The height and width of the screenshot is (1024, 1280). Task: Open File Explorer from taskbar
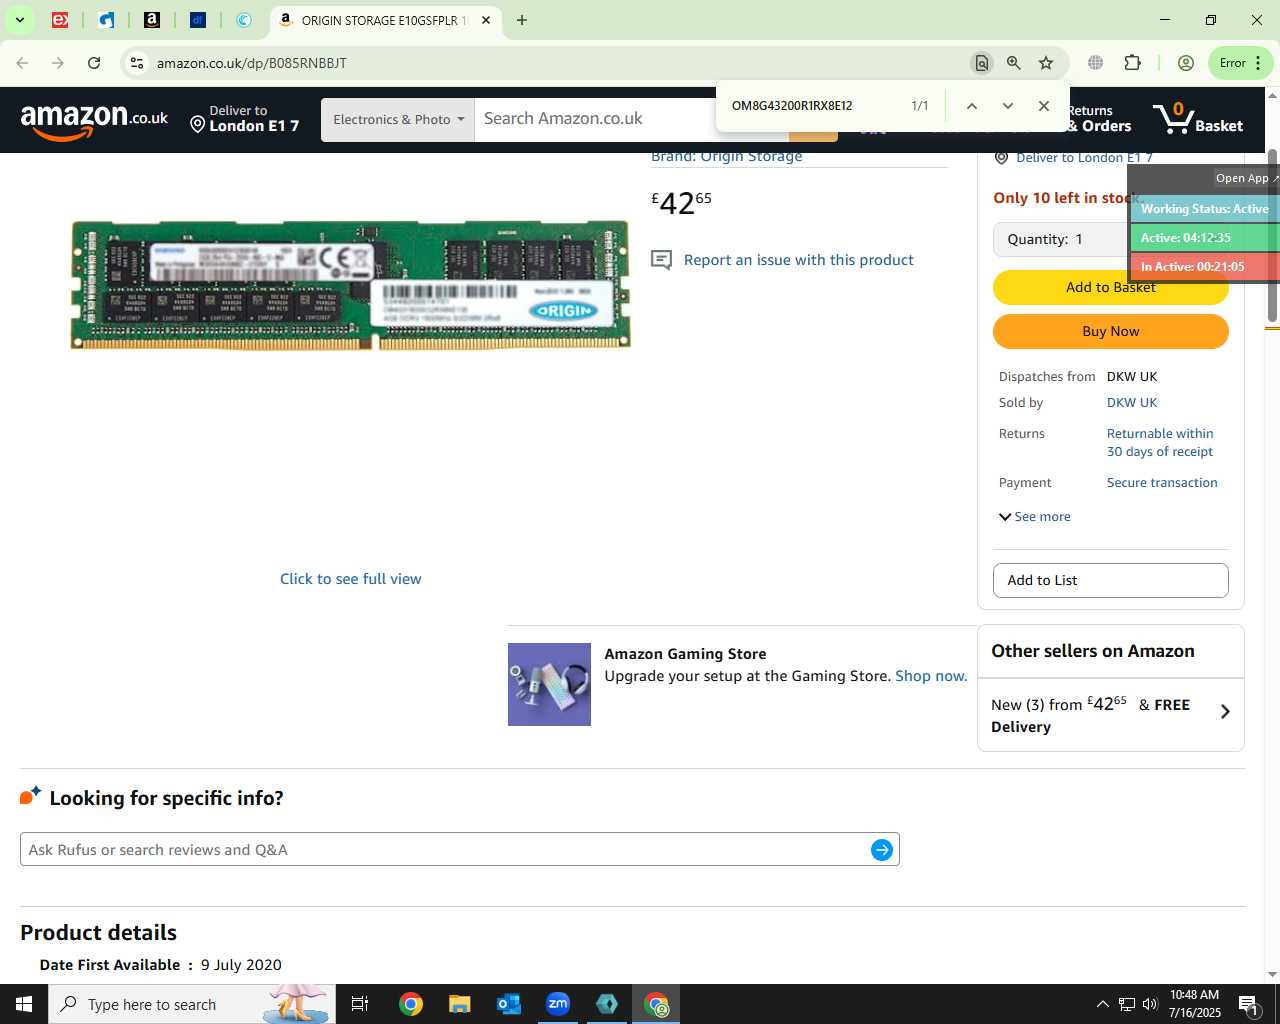point(459,1004)
